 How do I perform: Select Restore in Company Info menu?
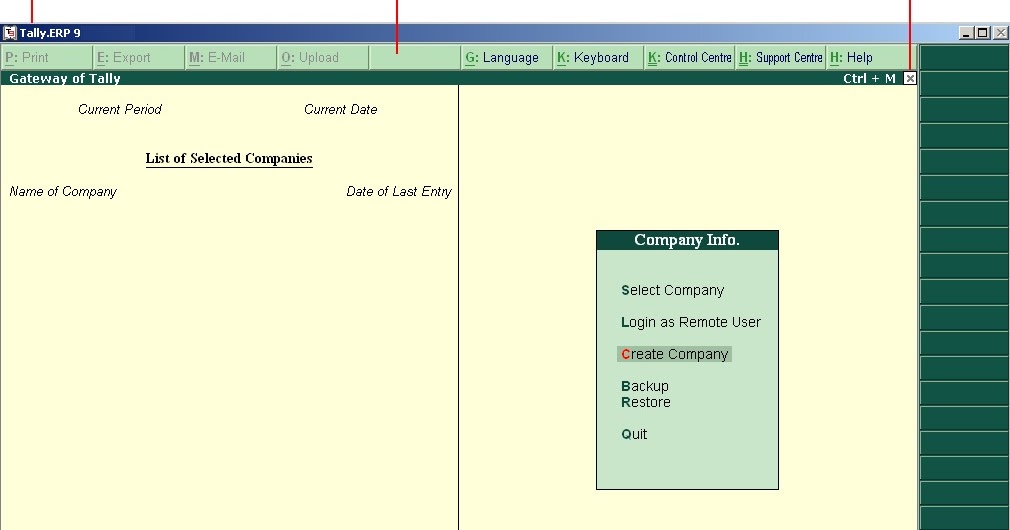pos(645,402)
